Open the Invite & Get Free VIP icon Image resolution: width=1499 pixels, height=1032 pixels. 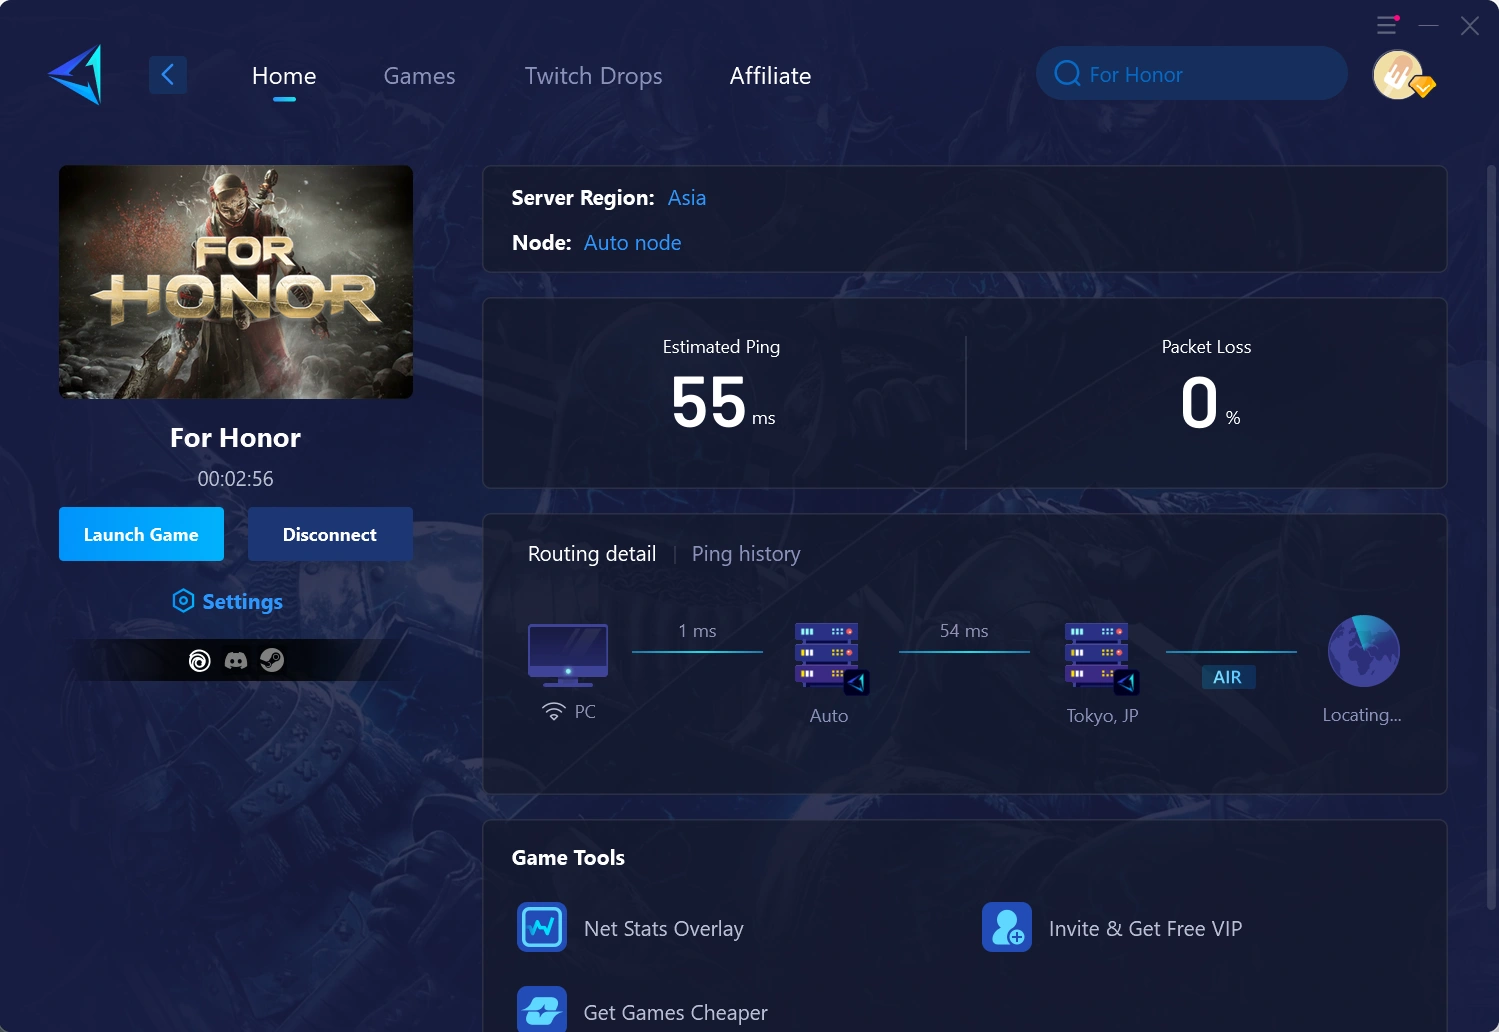coord(1007,927)
